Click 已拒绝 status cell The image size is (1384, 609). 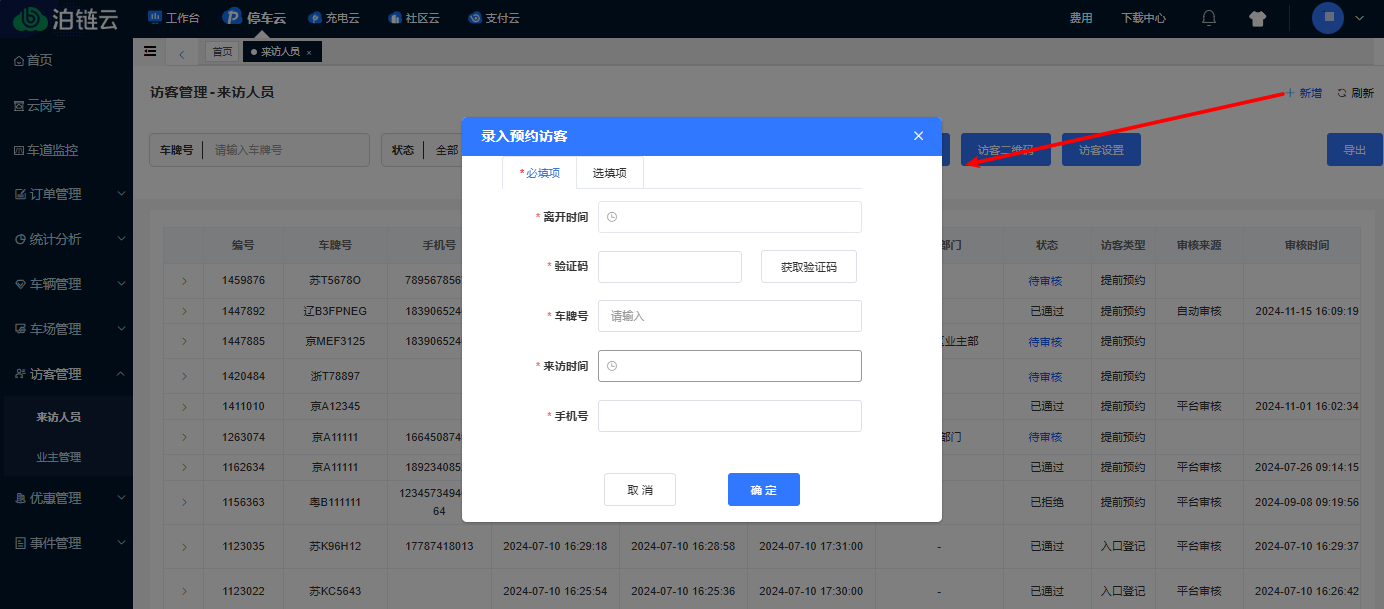pyautogui.click(x=1046, y=502)
